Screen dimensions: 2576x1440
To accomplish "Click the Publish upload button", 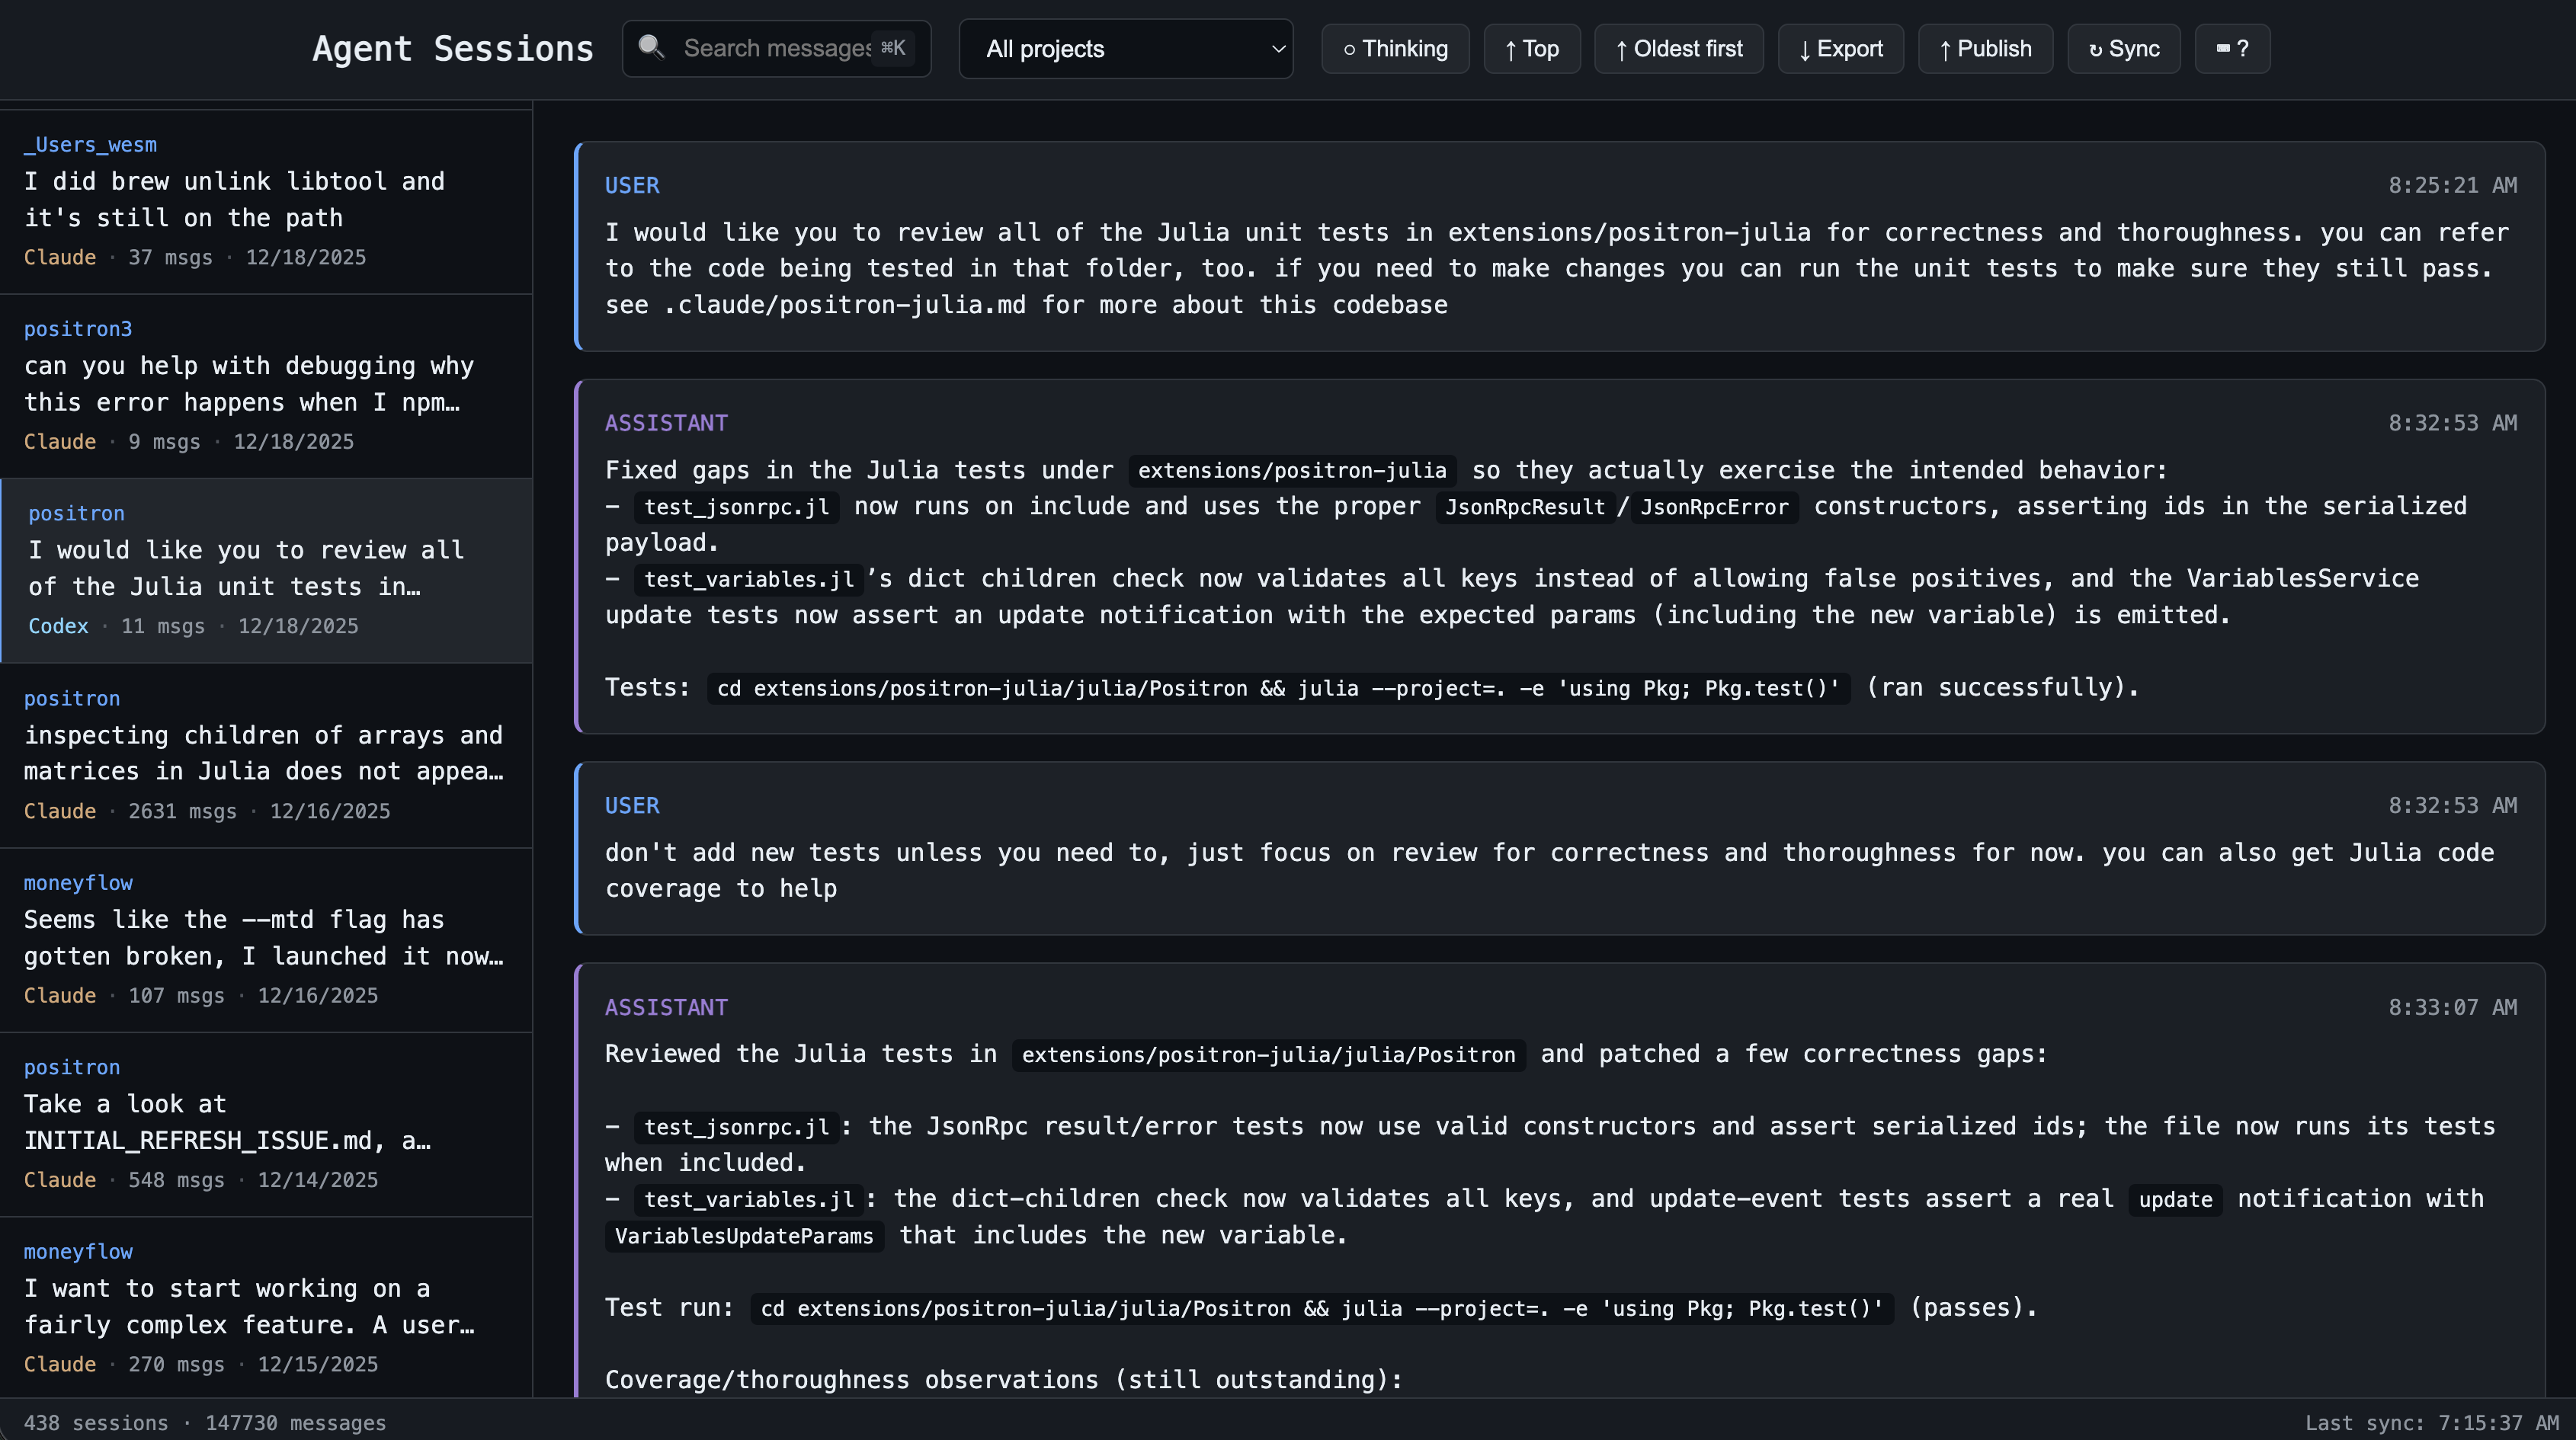I will coord(1985,49).
